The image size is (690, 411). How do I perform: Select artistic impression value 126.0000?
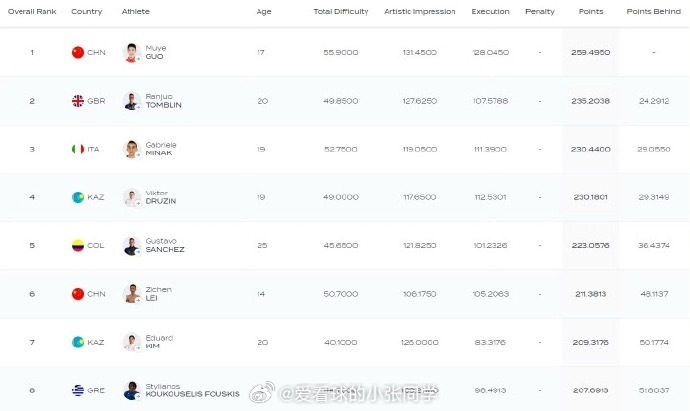[x=419, y=342]
